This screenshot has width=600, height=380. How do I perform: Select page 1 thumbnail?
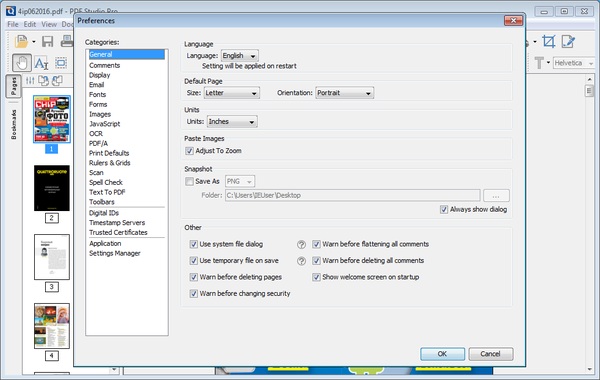52,119
